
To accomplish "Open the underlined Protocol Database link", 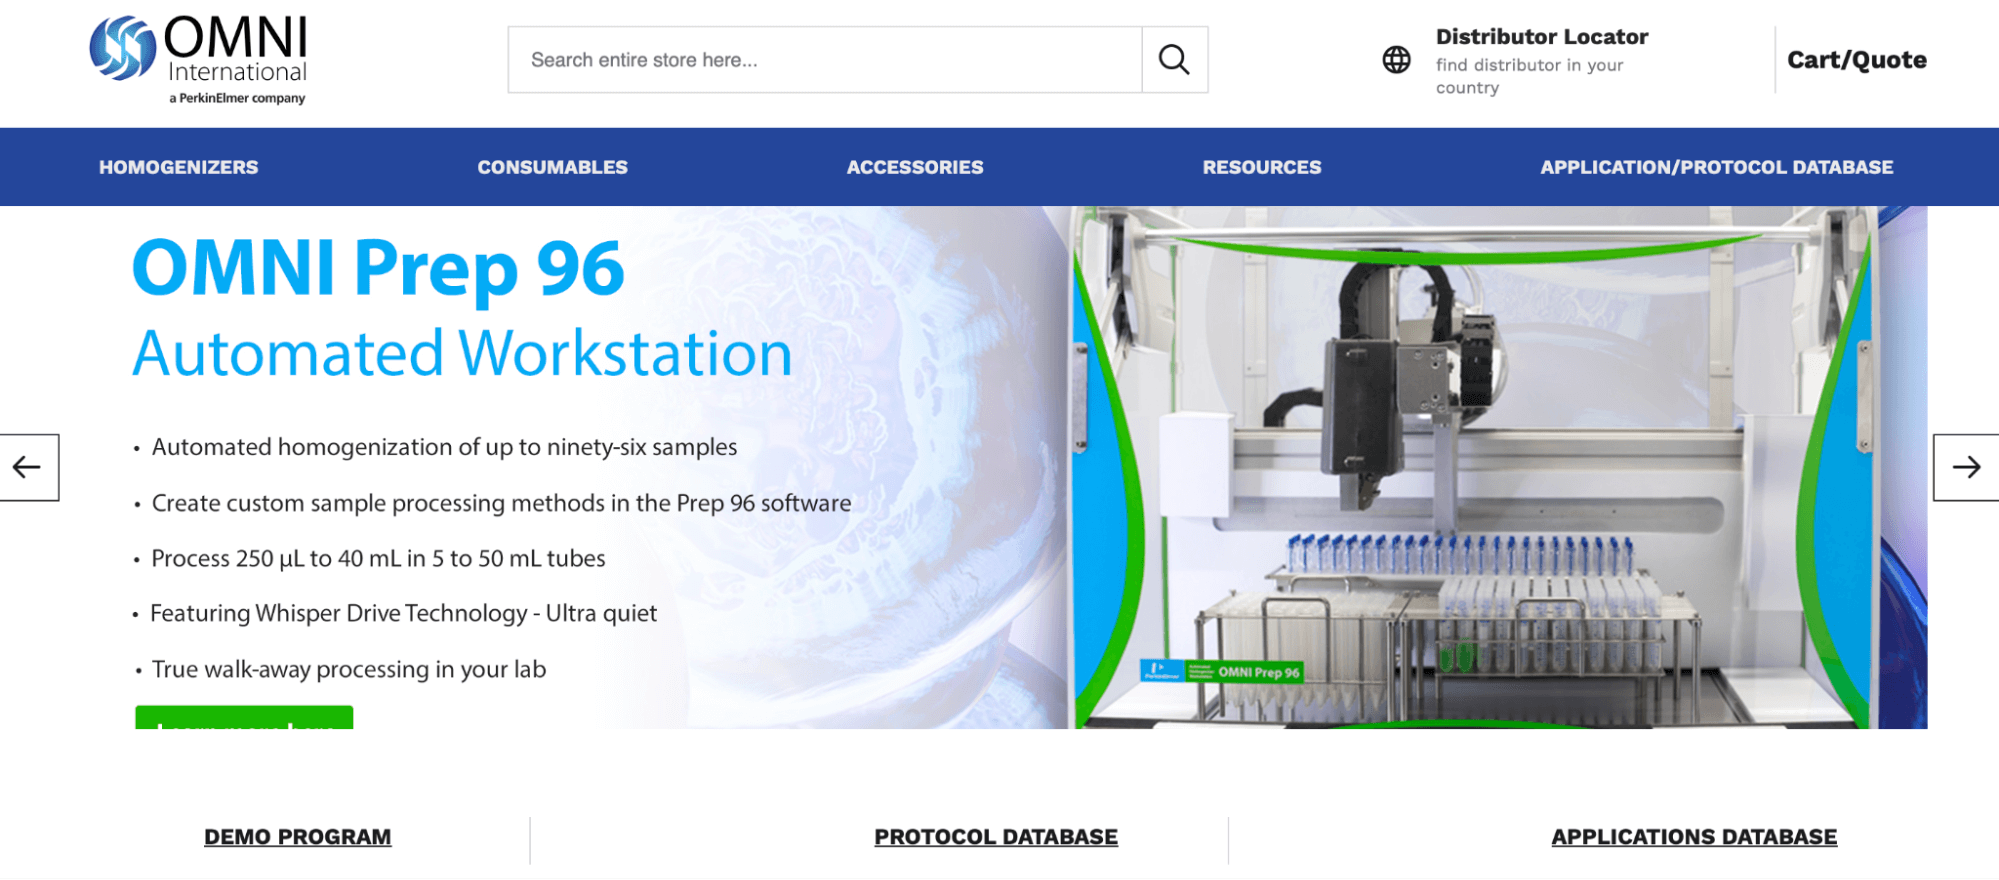I will tap(995, 837).
